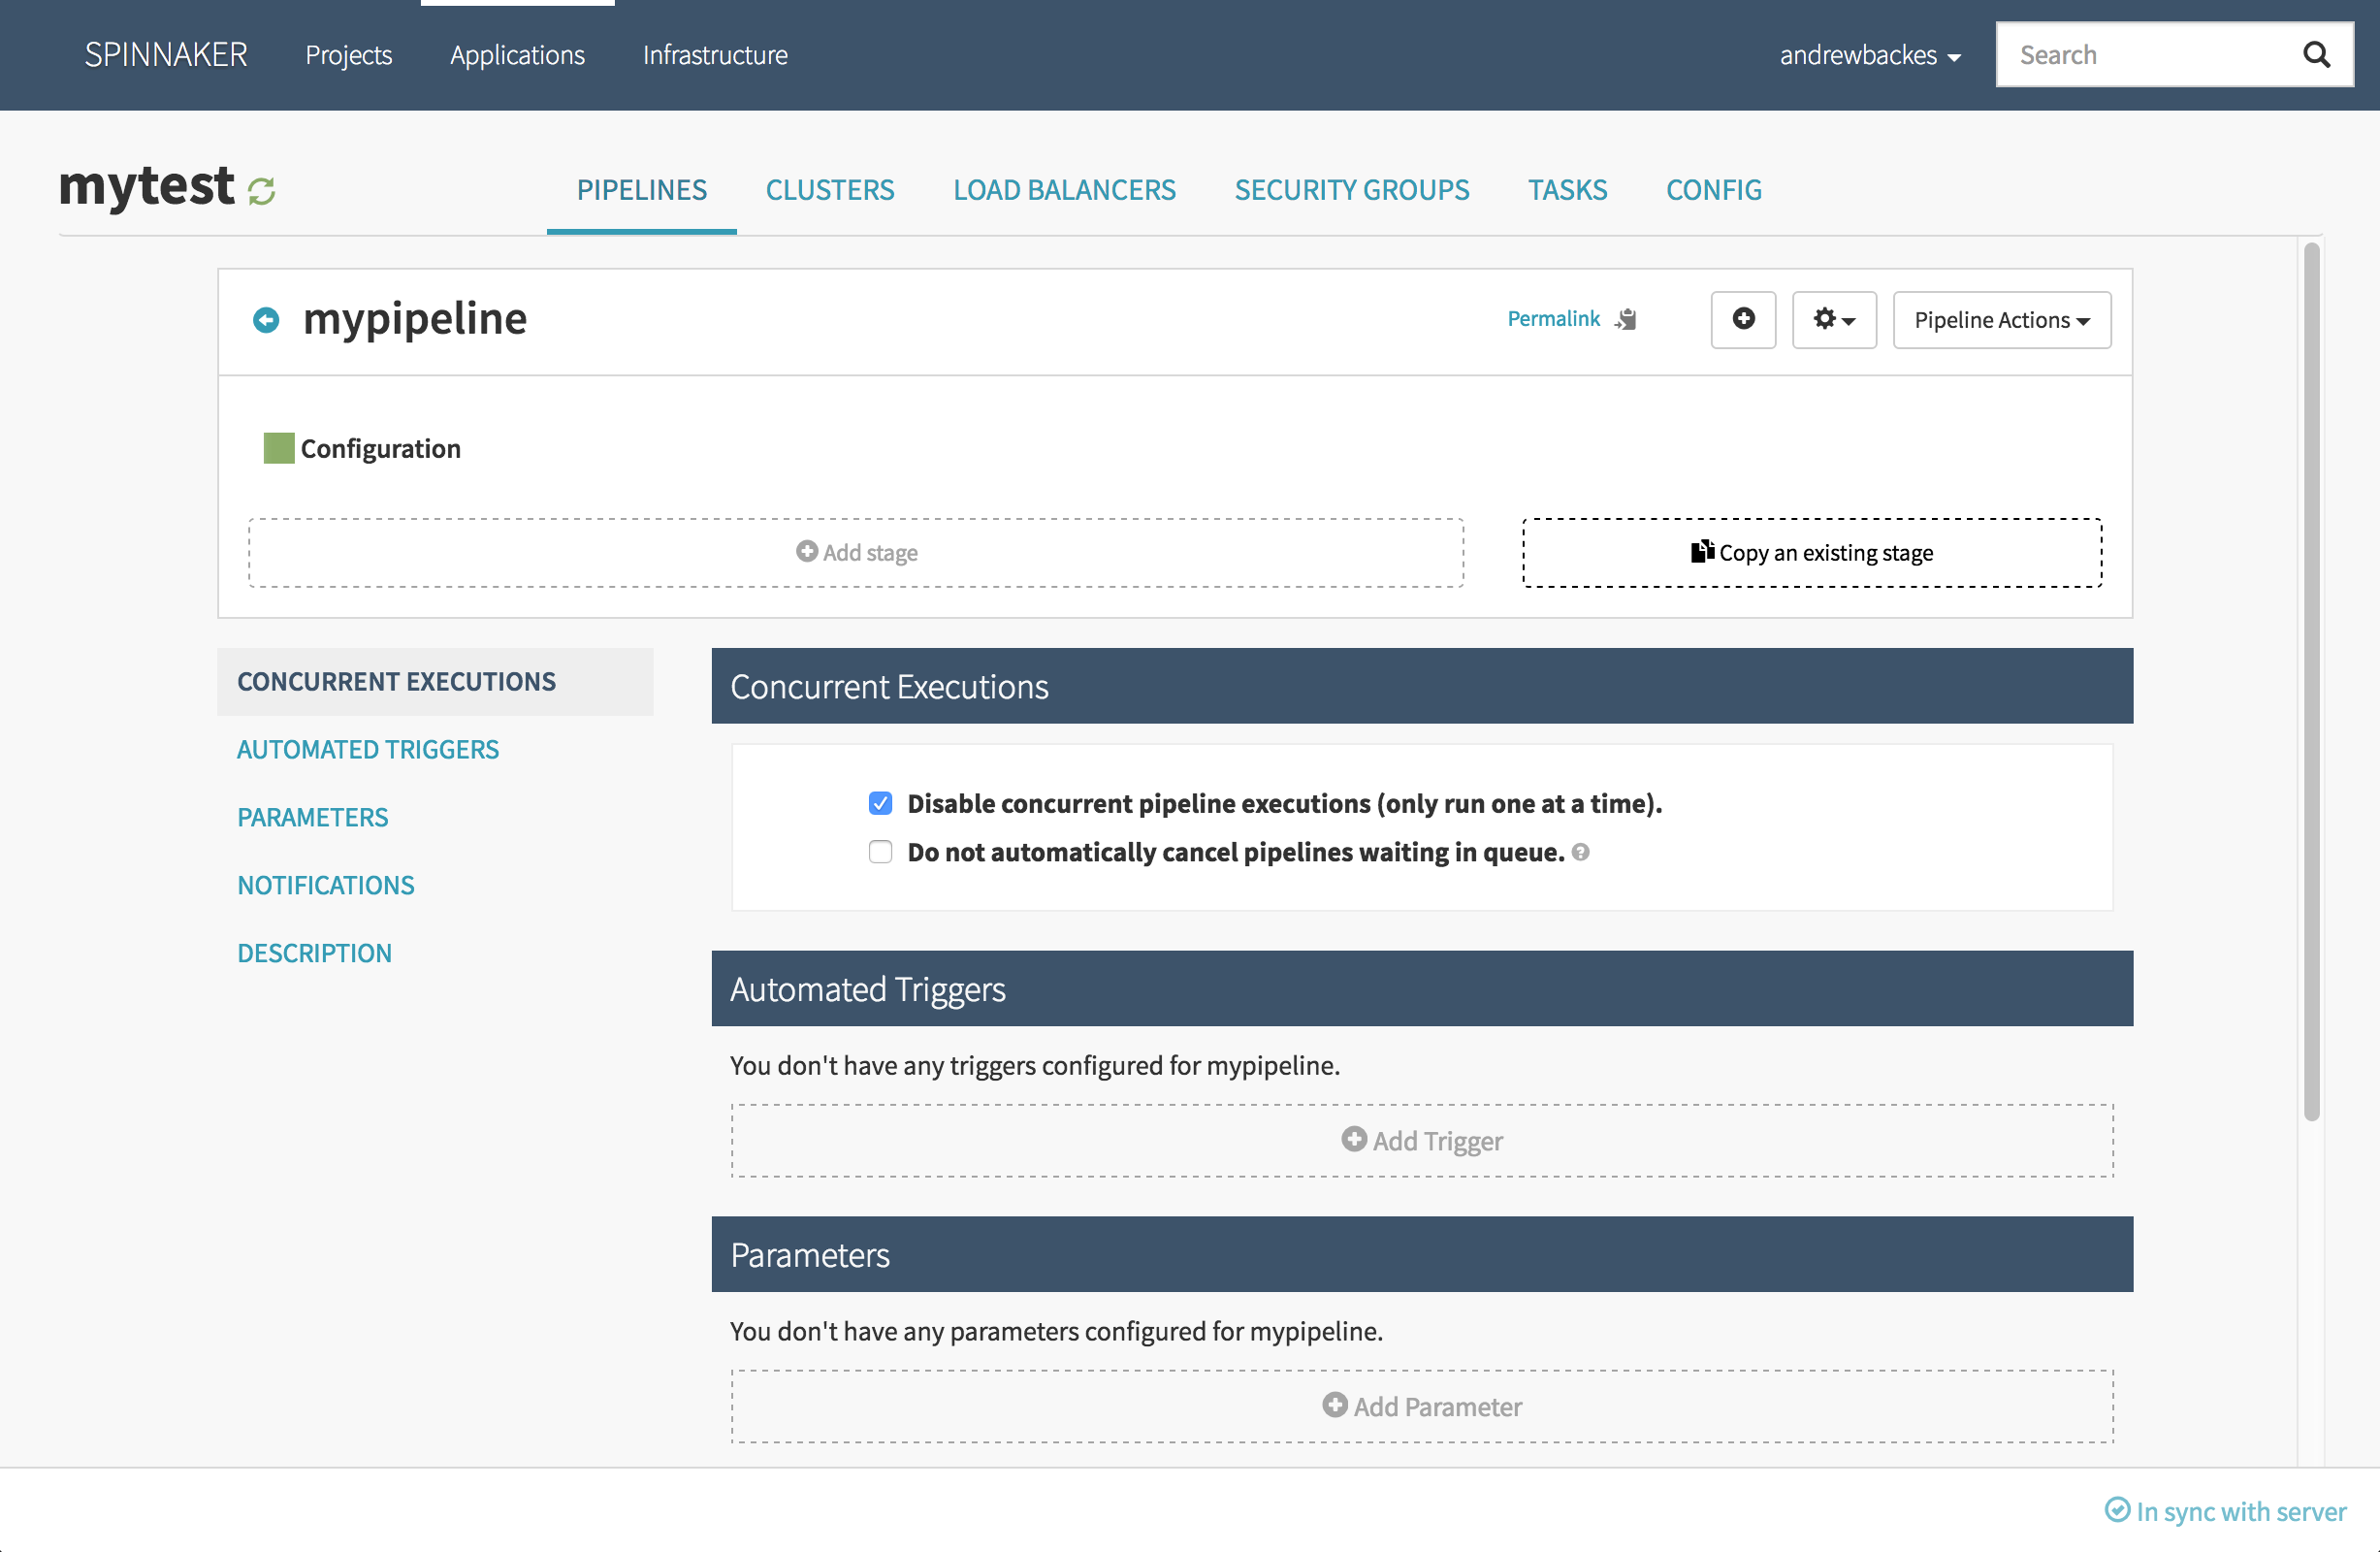Click the copy icon in existing stage box

pos(1701,551)
